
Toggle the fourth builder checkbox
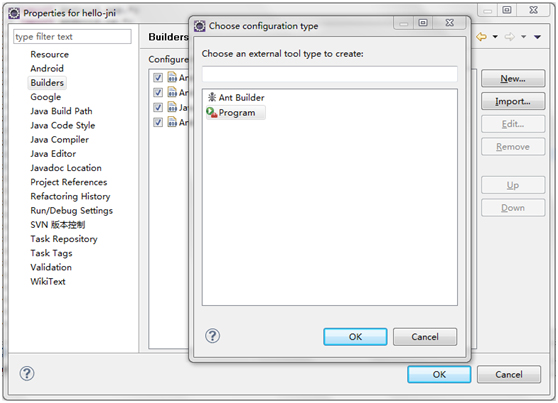pyautogui.click(x=158, y=122)
